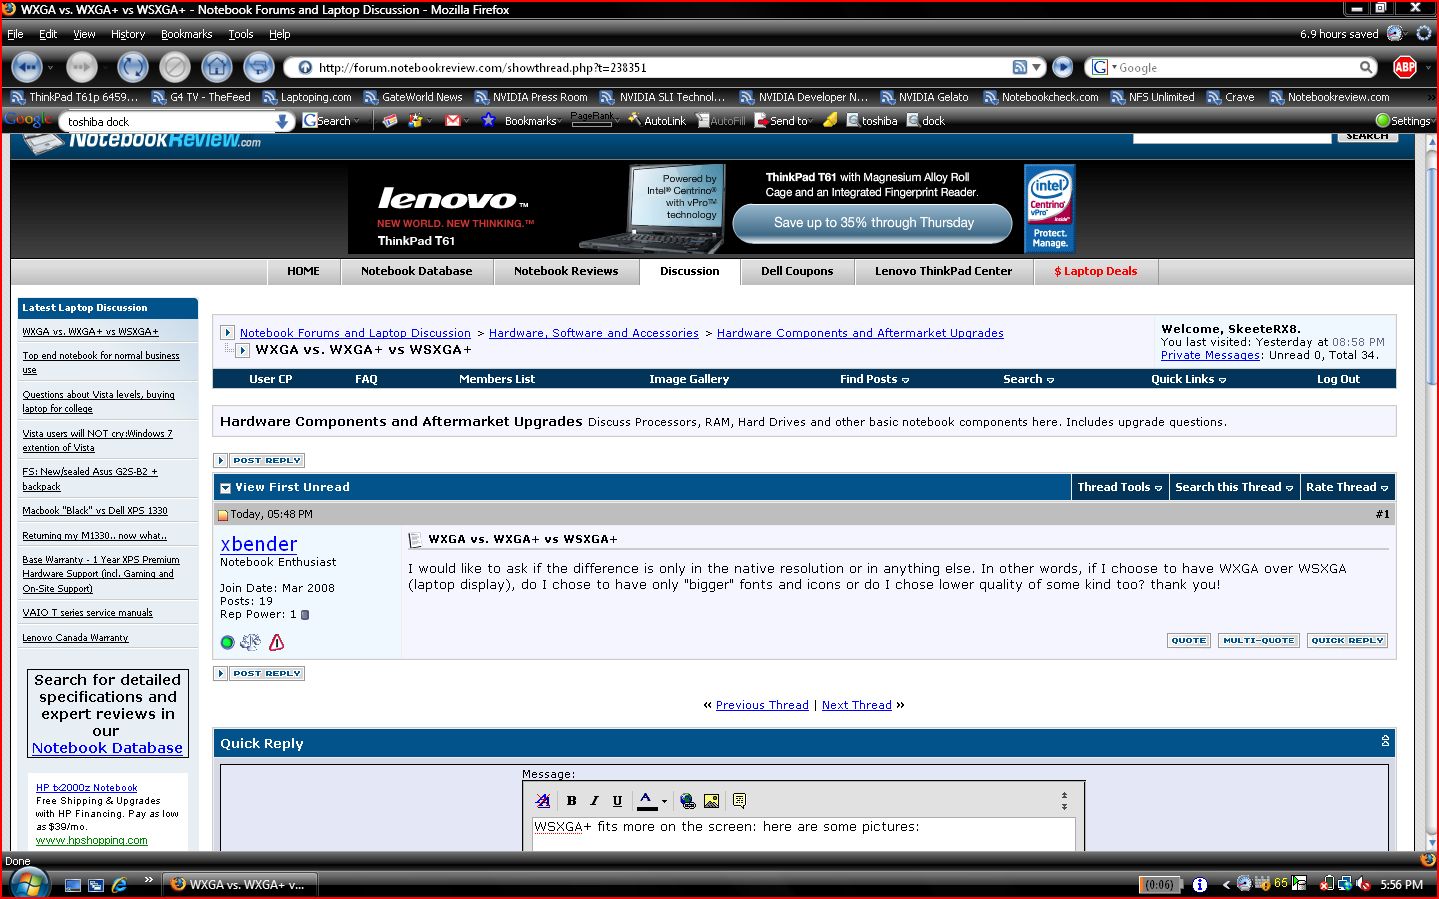Click the Print icon in navigation toolbar

(x=259, y=67)
